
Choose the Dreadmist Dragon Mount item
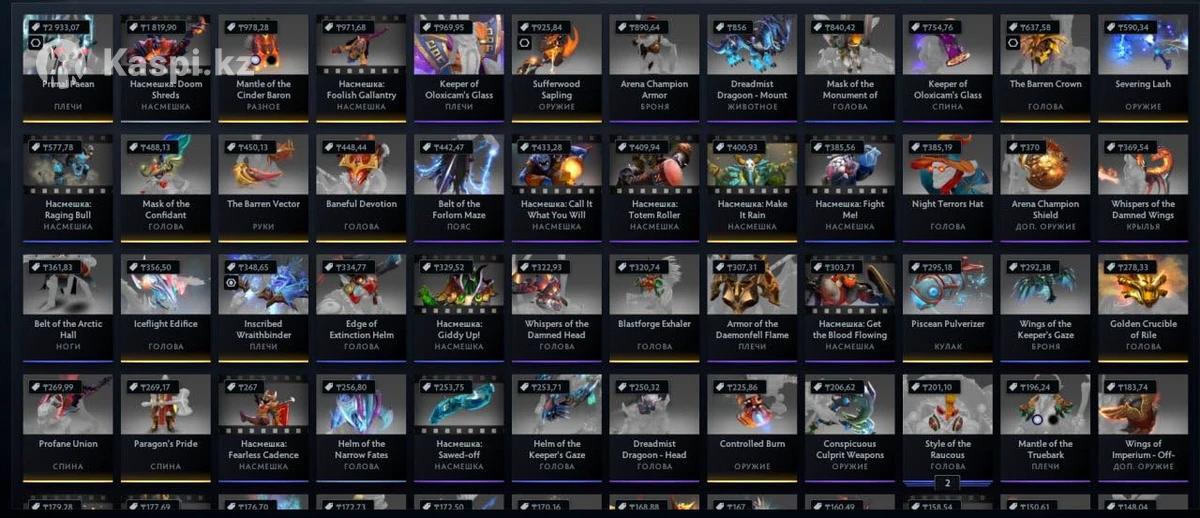753,68
